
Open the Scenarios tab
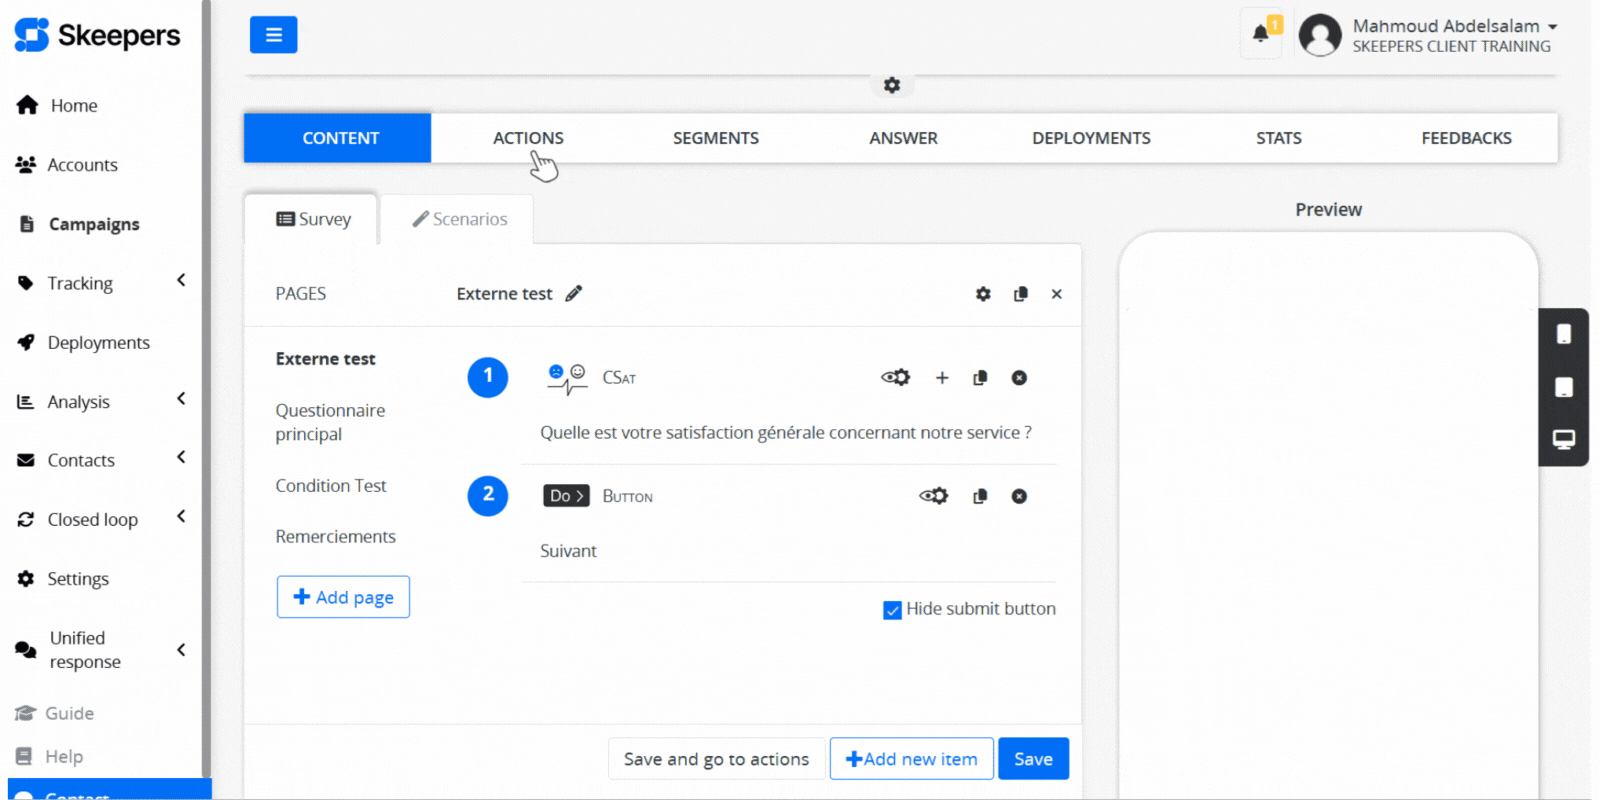460,219
